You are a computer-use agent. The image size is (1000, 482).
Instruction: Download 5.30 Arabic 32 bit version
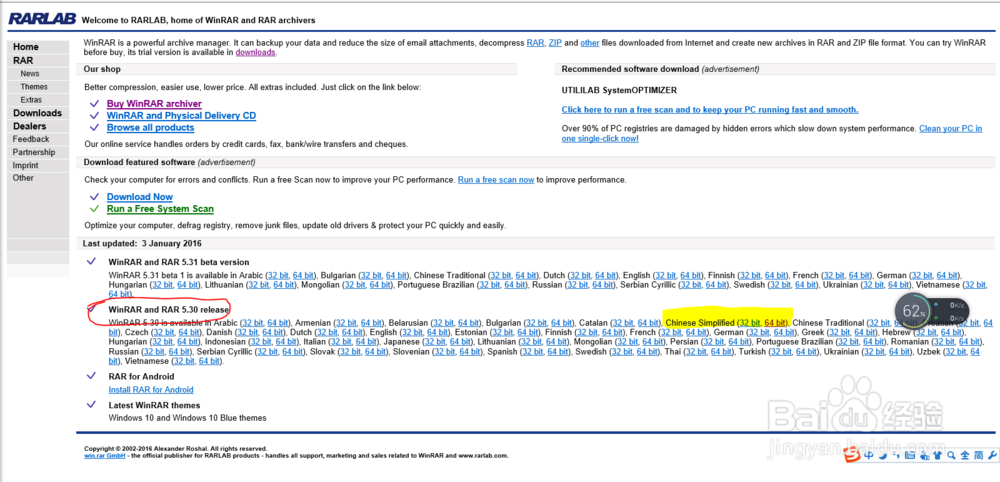pyautogui.click(x=253, y=323)
